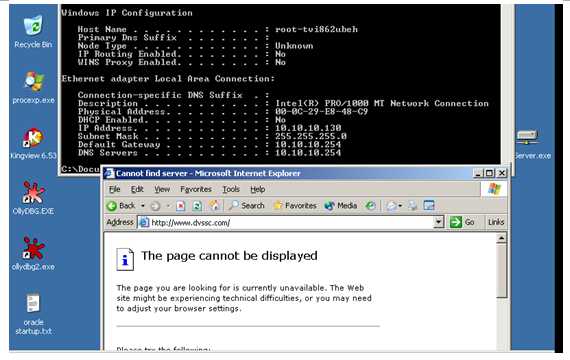Click 'Ethernet adapter Local Area Connection' line
The width and height of the screenshot is (570, 360).
168,79
